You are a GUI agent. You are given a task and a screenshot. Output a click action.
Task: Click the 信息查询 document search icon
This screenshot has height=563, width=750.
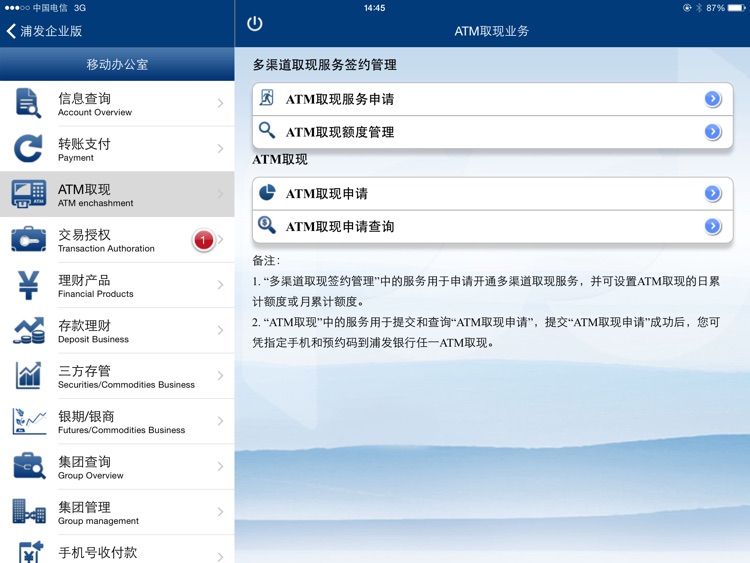pyautogui.click(x=28, y=103)
